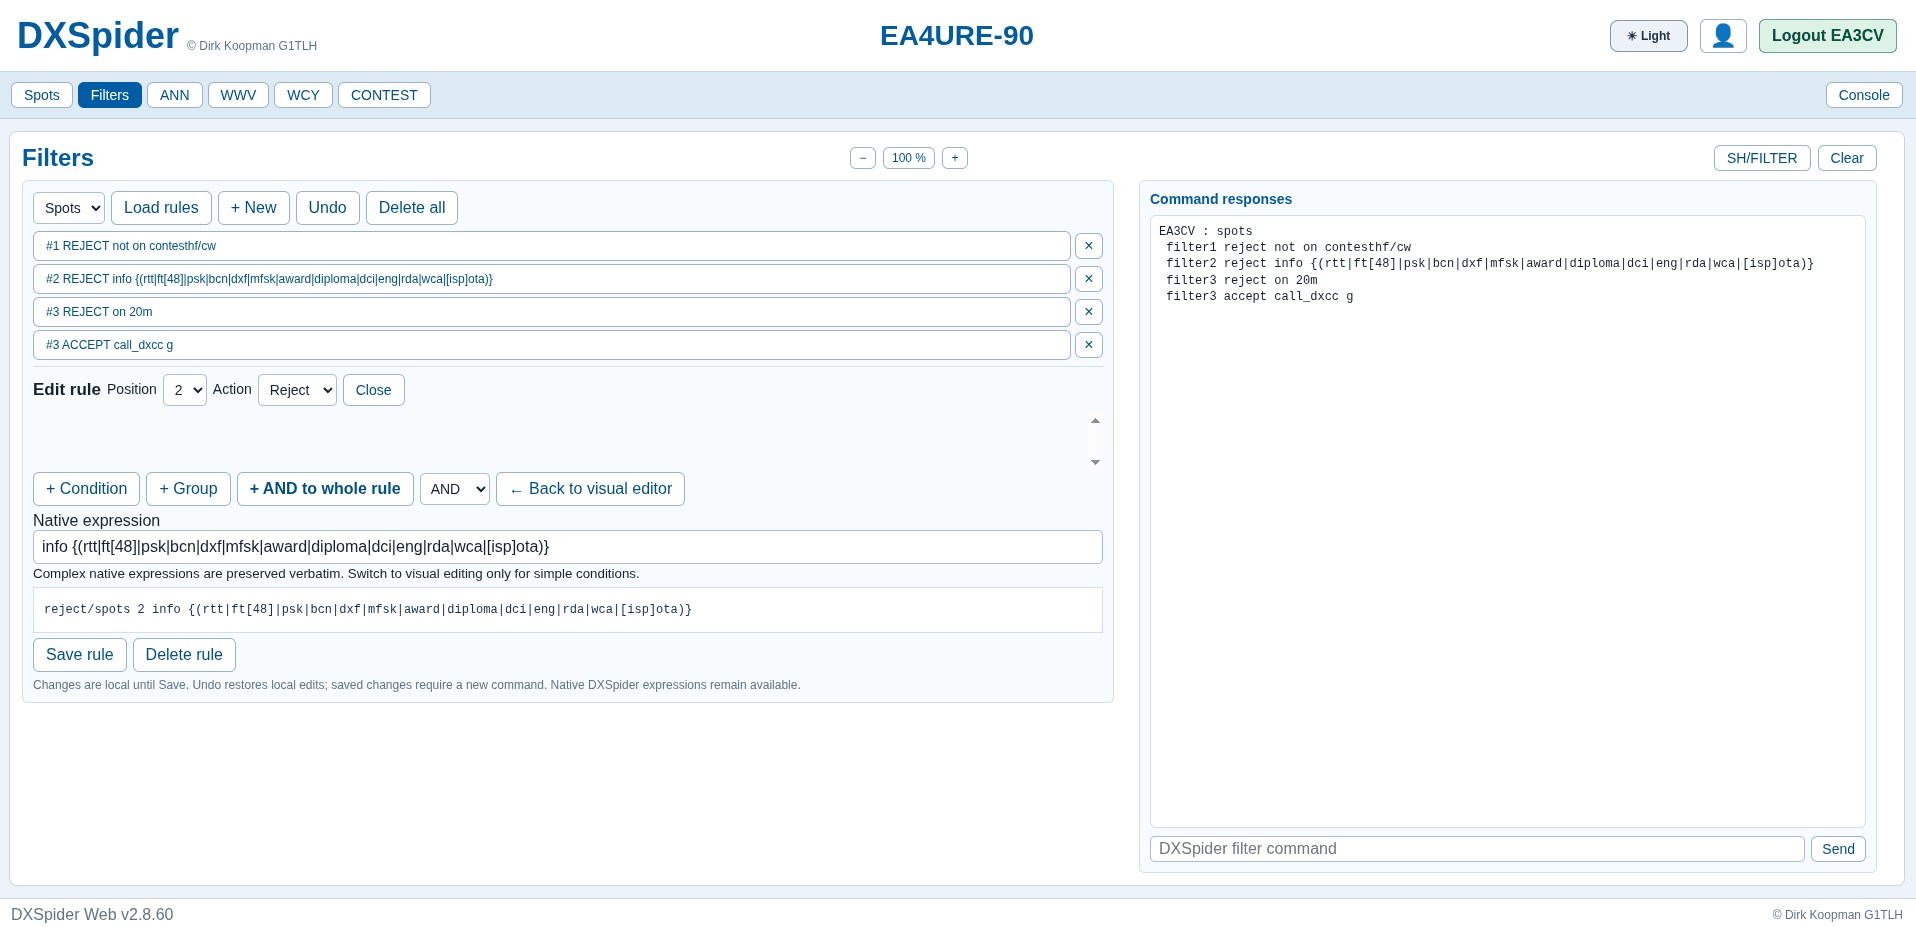Open the Action dropdown set to Reject

(297, 390)
